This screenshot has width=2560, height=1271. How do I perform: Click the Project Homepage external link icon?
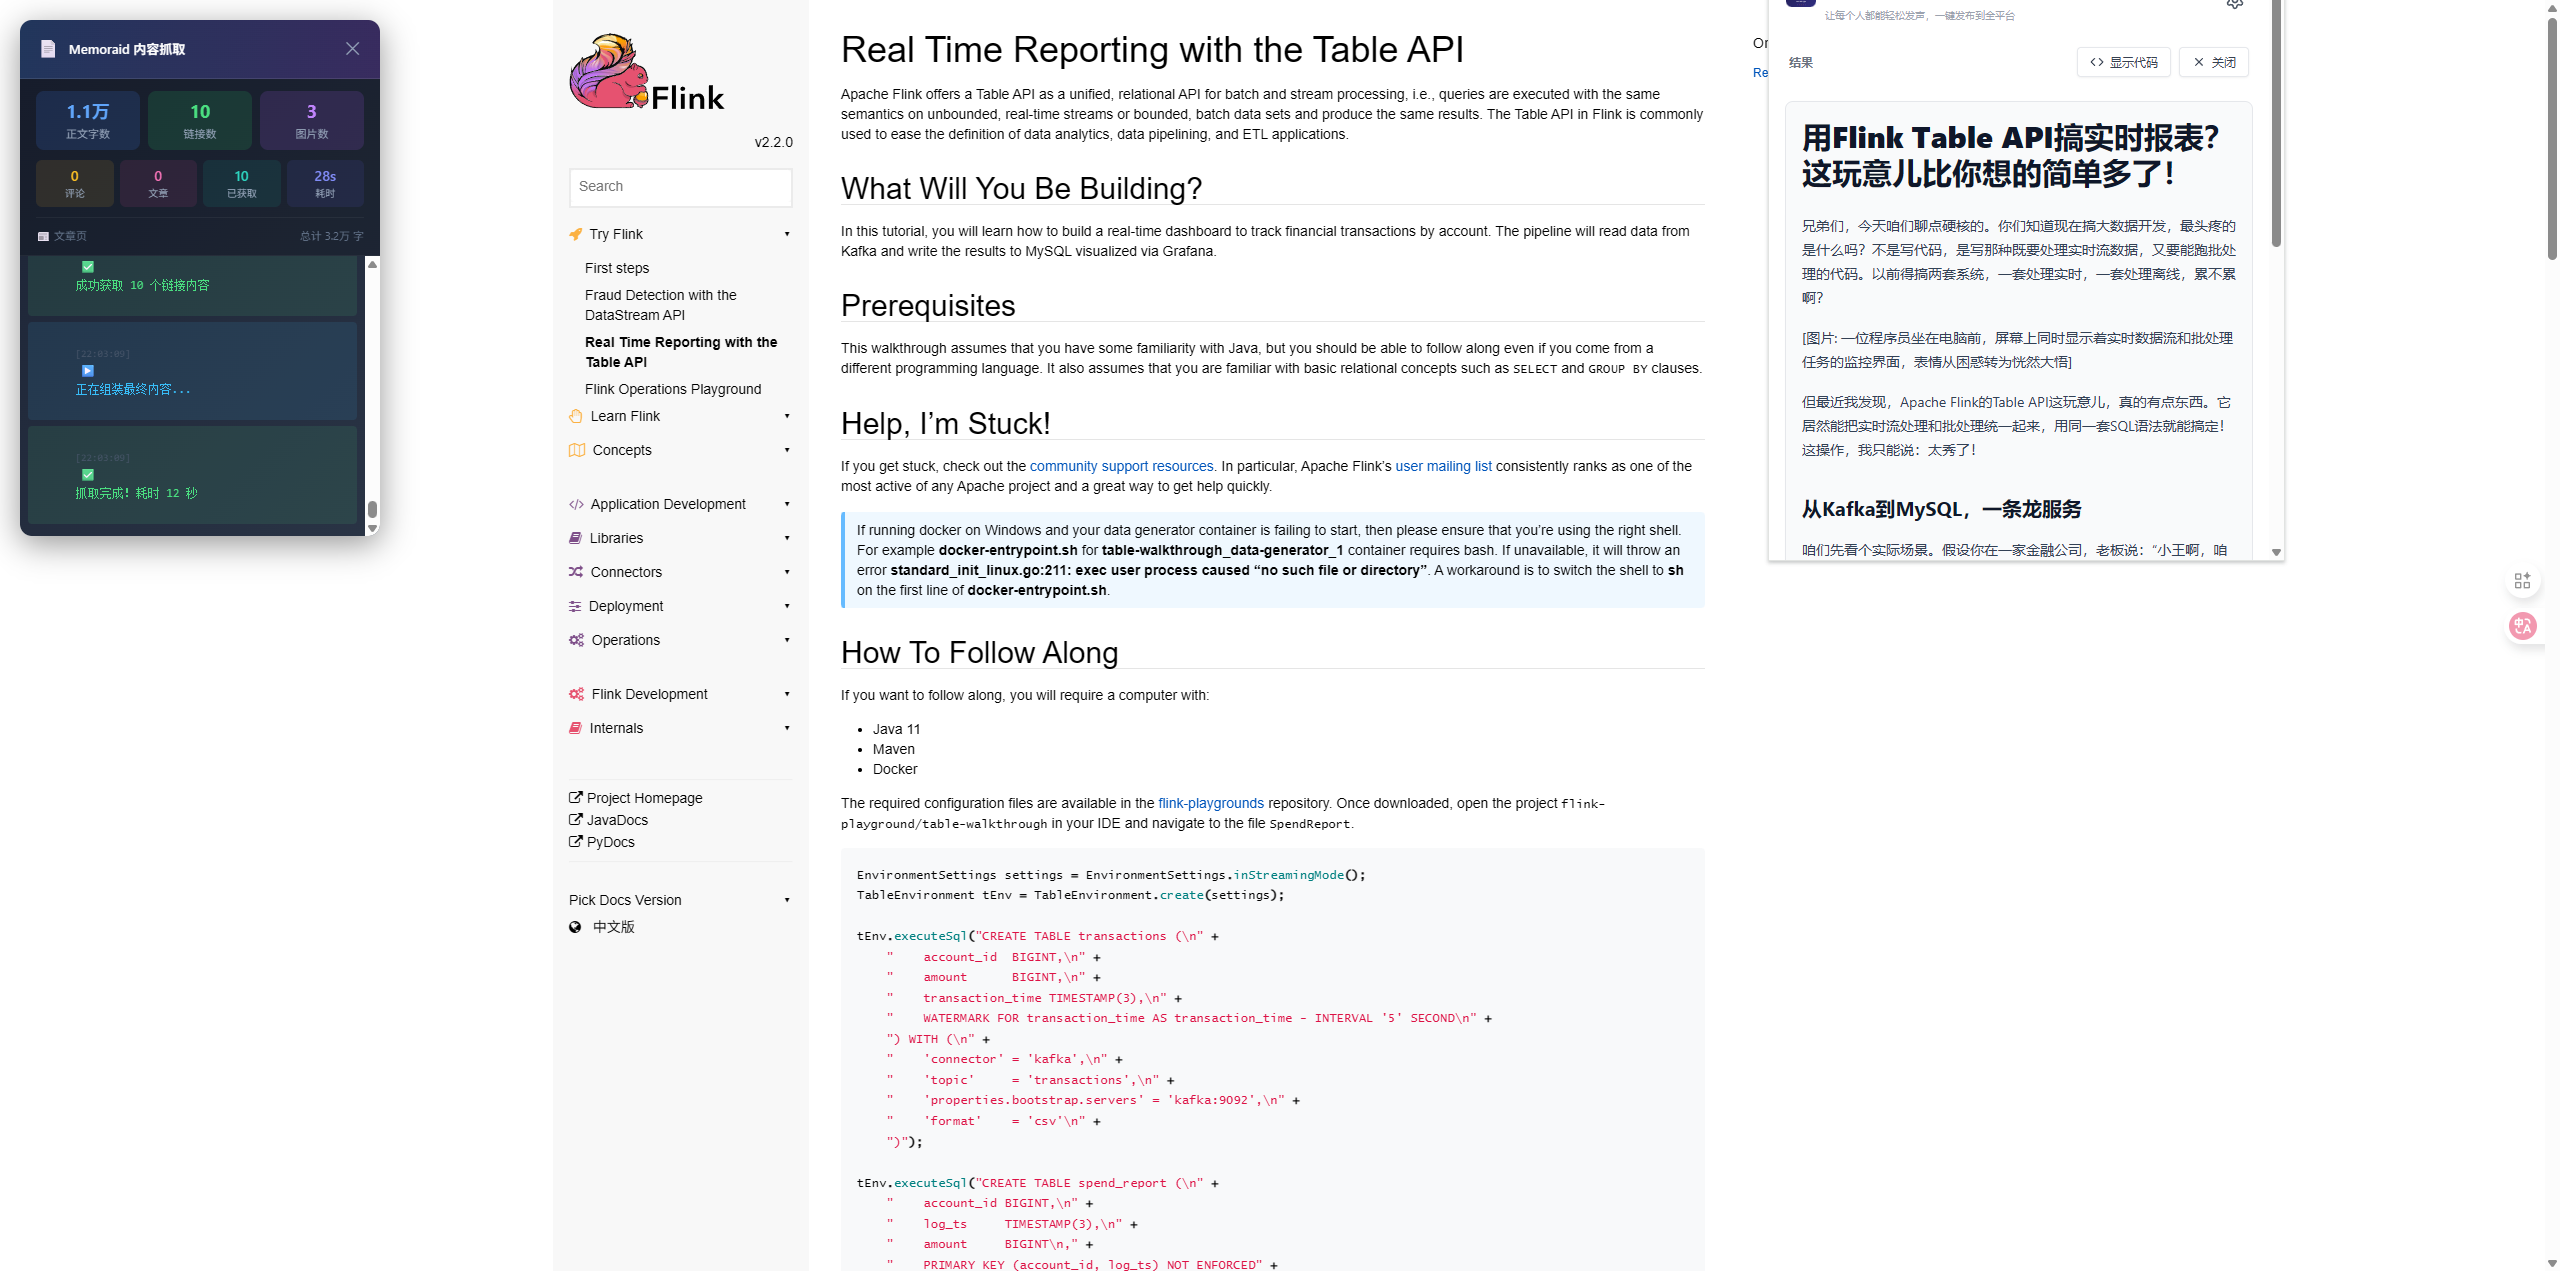[576, 797]
